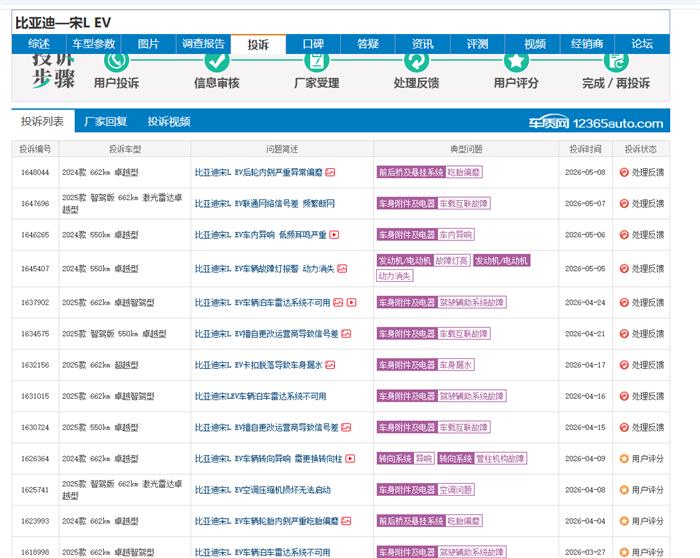Image resolution: width=700 pixels, height=558 pixels.
Task: Click 处理反馈 status icon for complaint 1647696
Action: pyautogui.click(x=624, y=204)
